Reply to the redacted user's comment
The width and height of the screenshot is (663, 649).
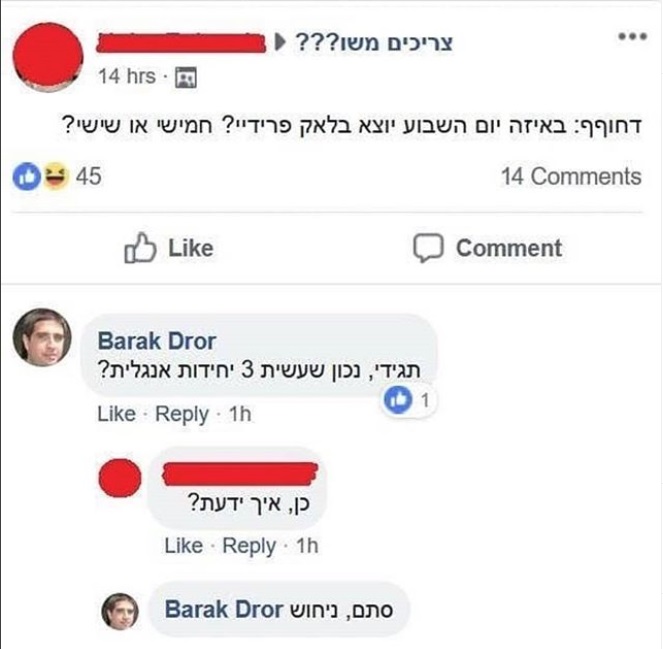tap(249, 546)
